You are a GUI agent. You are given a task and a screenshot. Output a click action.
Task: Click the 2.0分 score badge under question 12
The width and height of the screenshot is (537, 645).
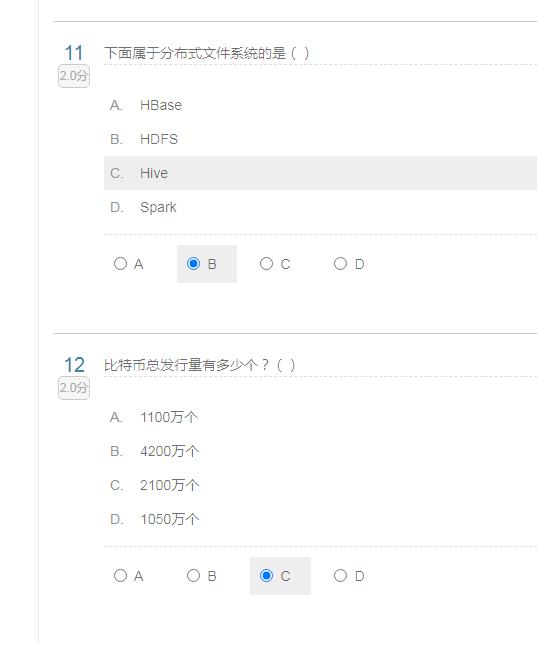tap(74, 387)
